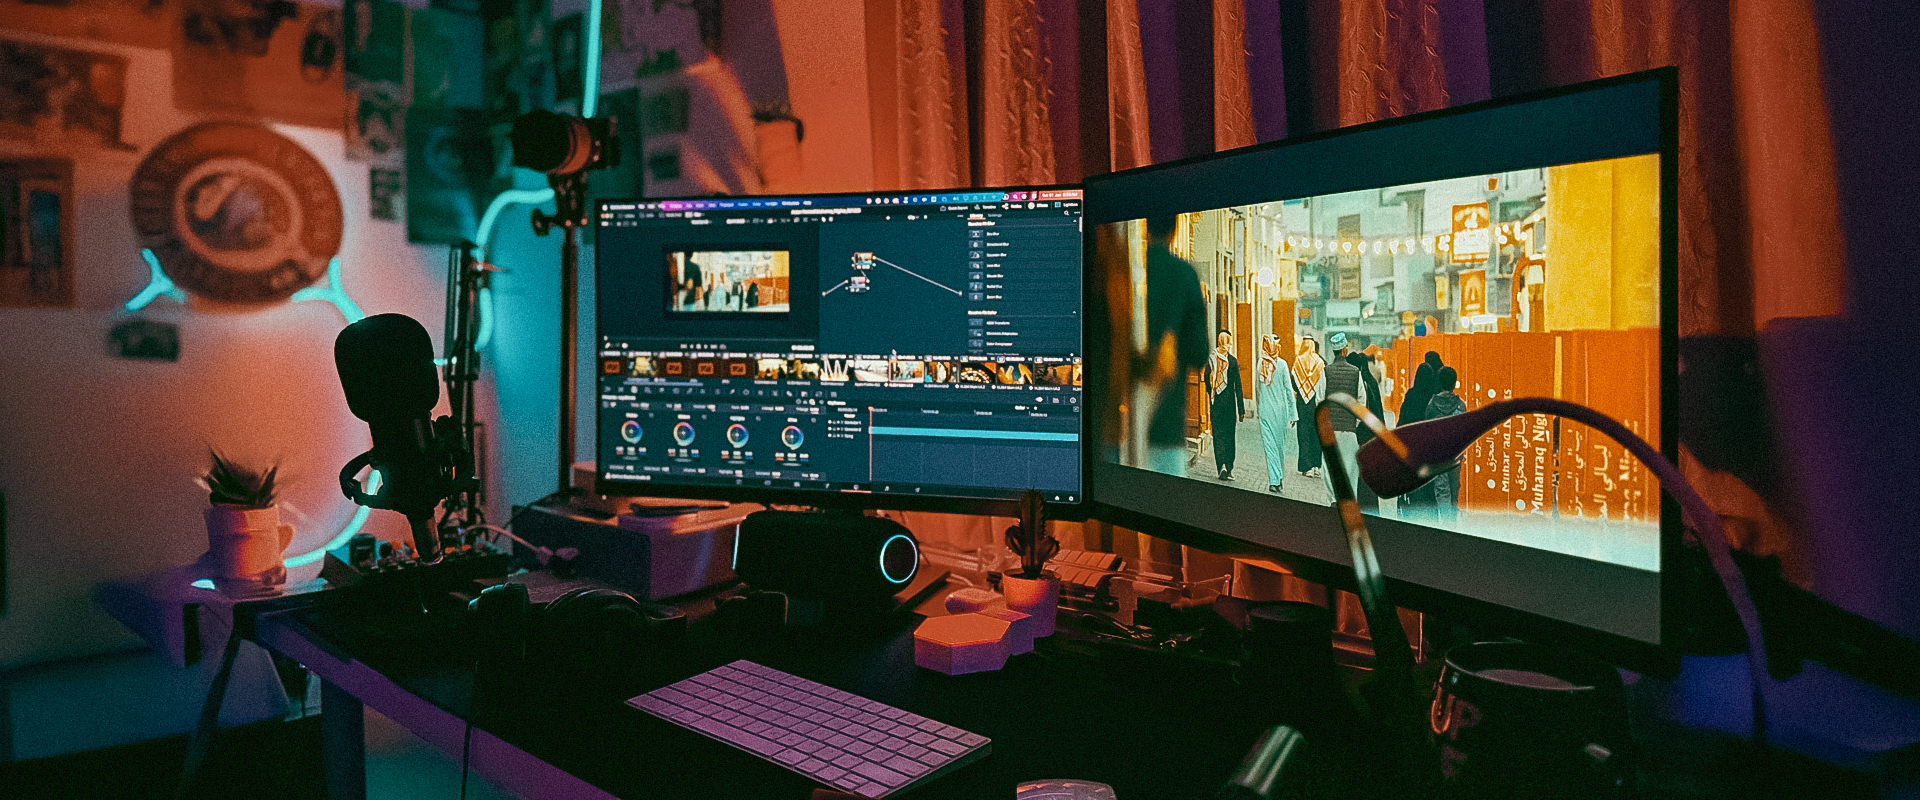
Task: Toggle the Lightbox view
Action: coord(1067,206)
